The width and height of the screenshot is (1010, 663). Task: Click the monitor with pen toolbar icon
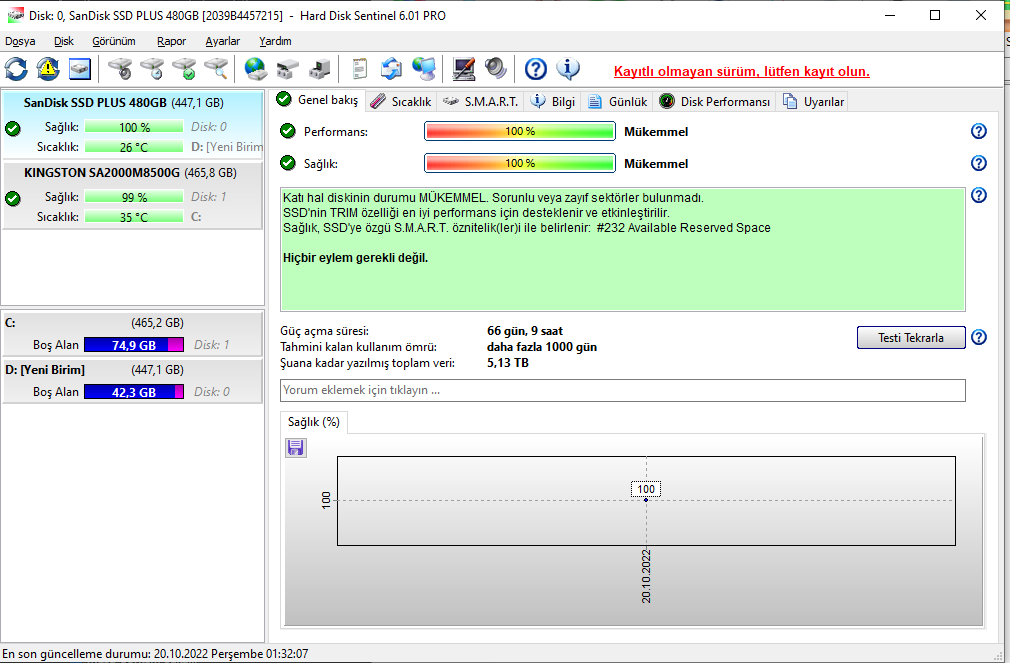coord(464,69)
